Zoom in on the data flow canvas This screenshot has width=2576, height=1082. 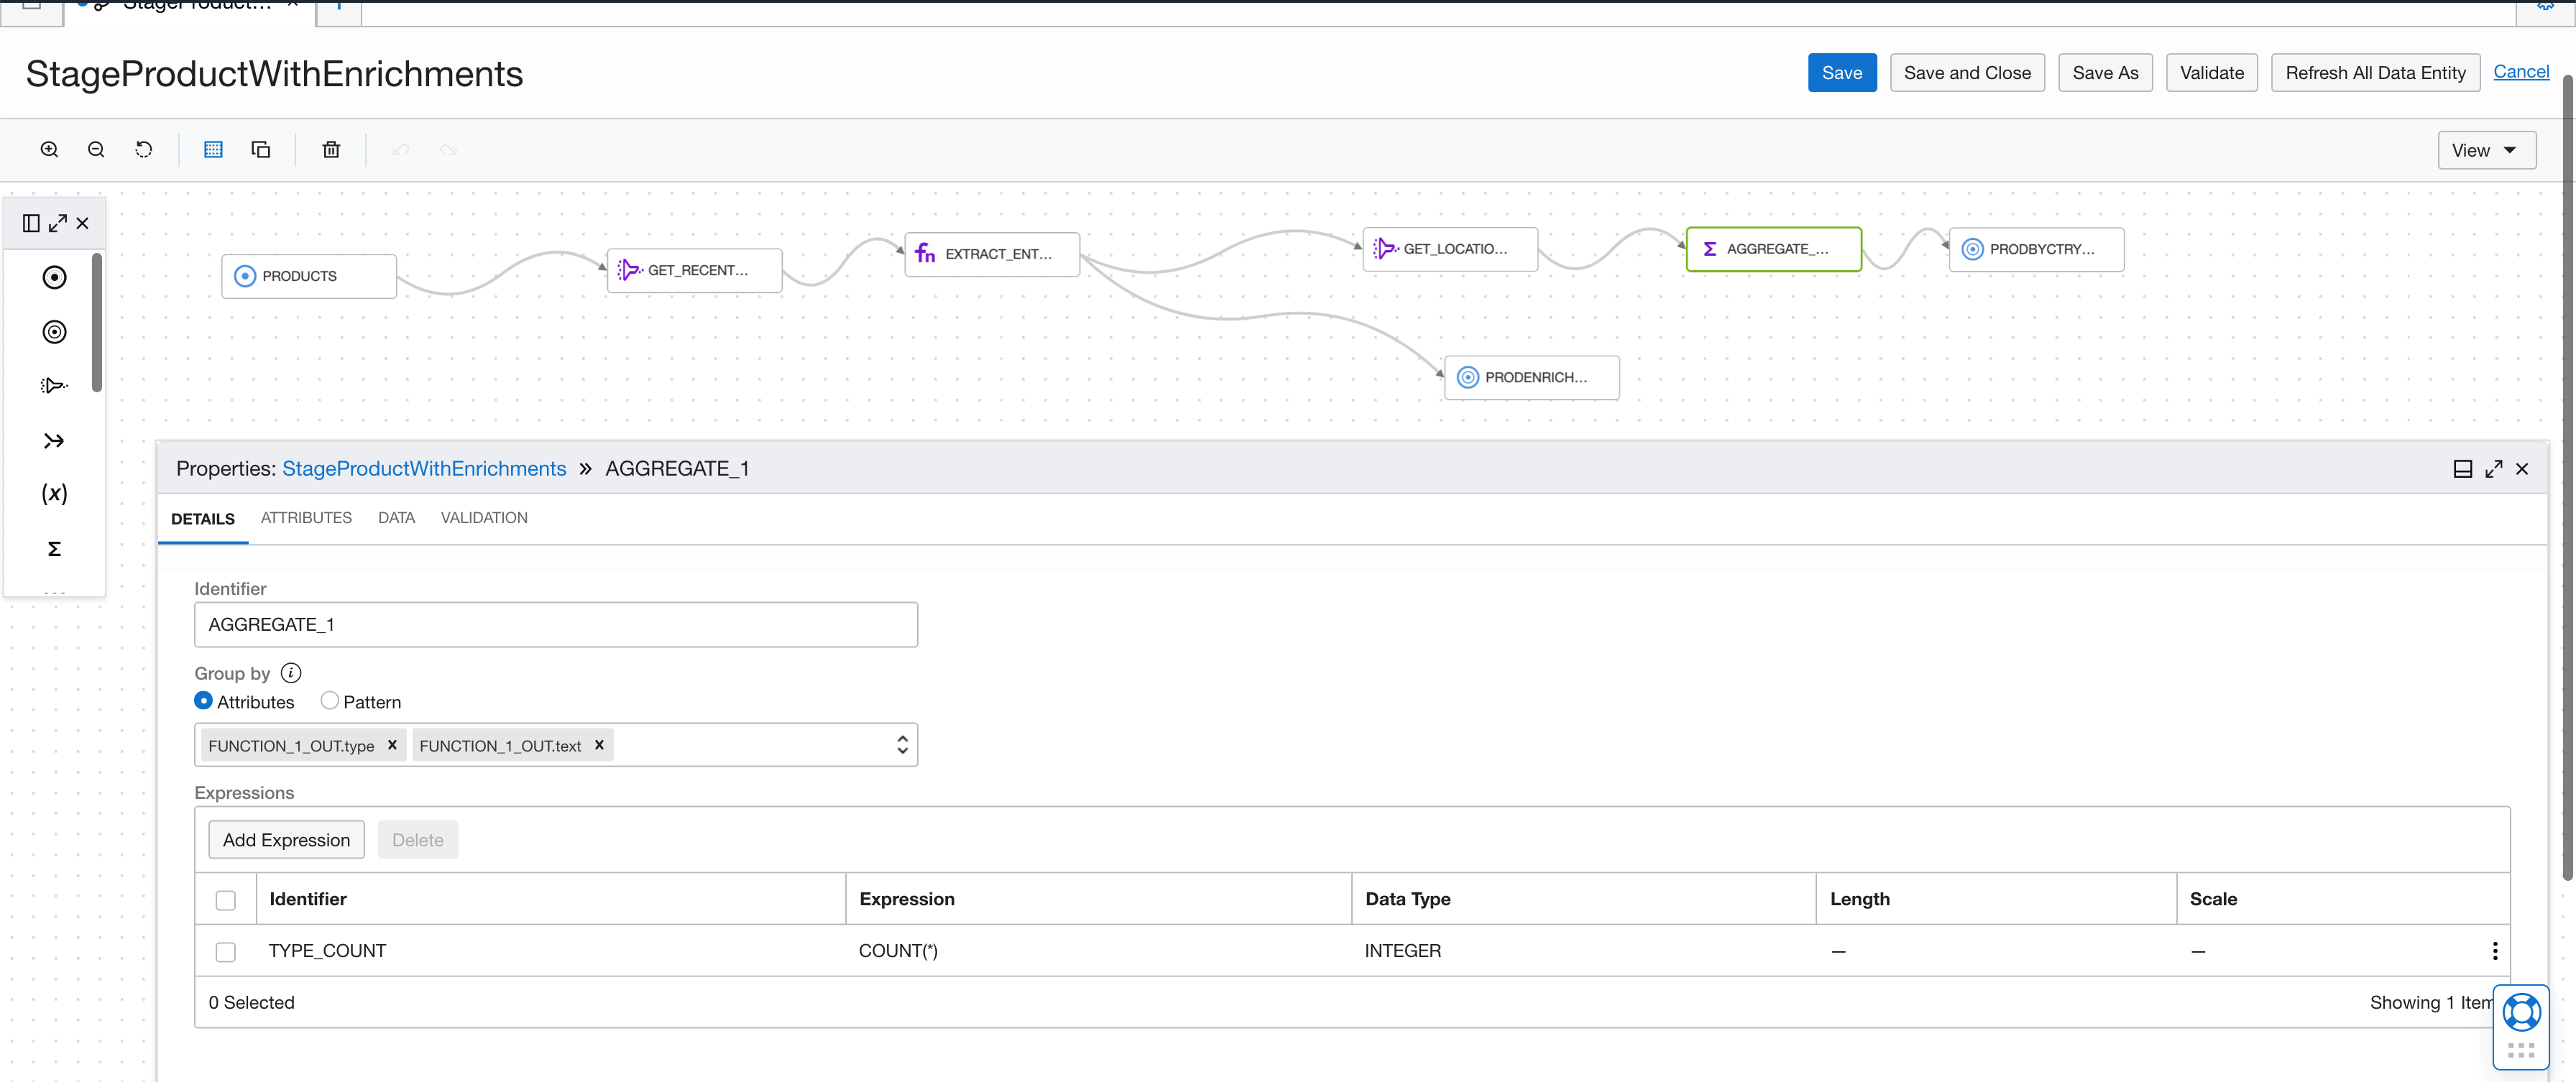(x=48, y=149)
